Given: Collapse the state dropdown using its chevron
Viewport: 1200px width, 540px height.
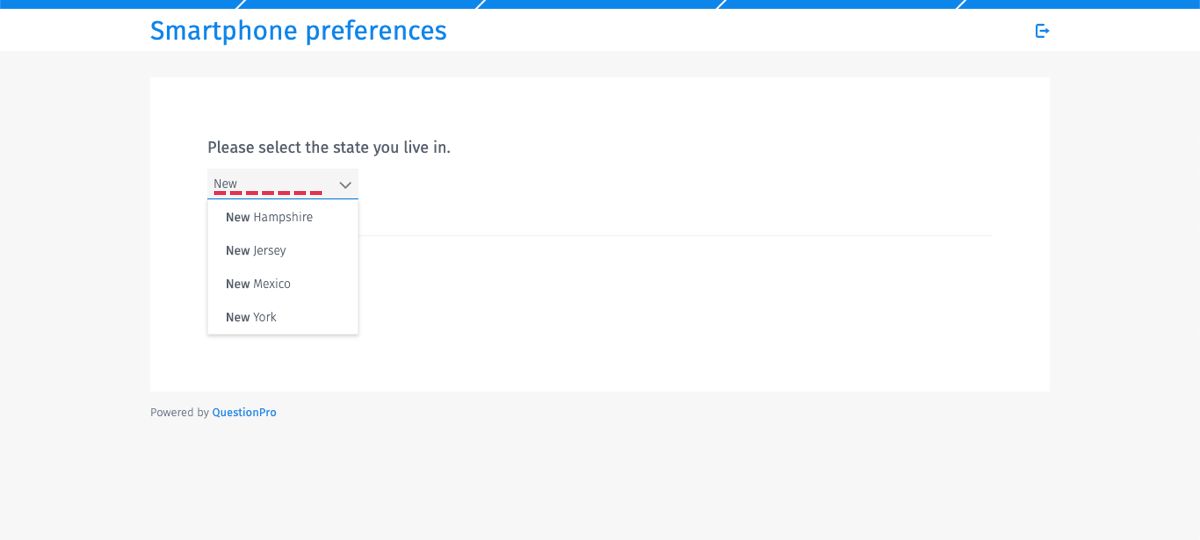Looking at the screenshot, I should point(345,185).
